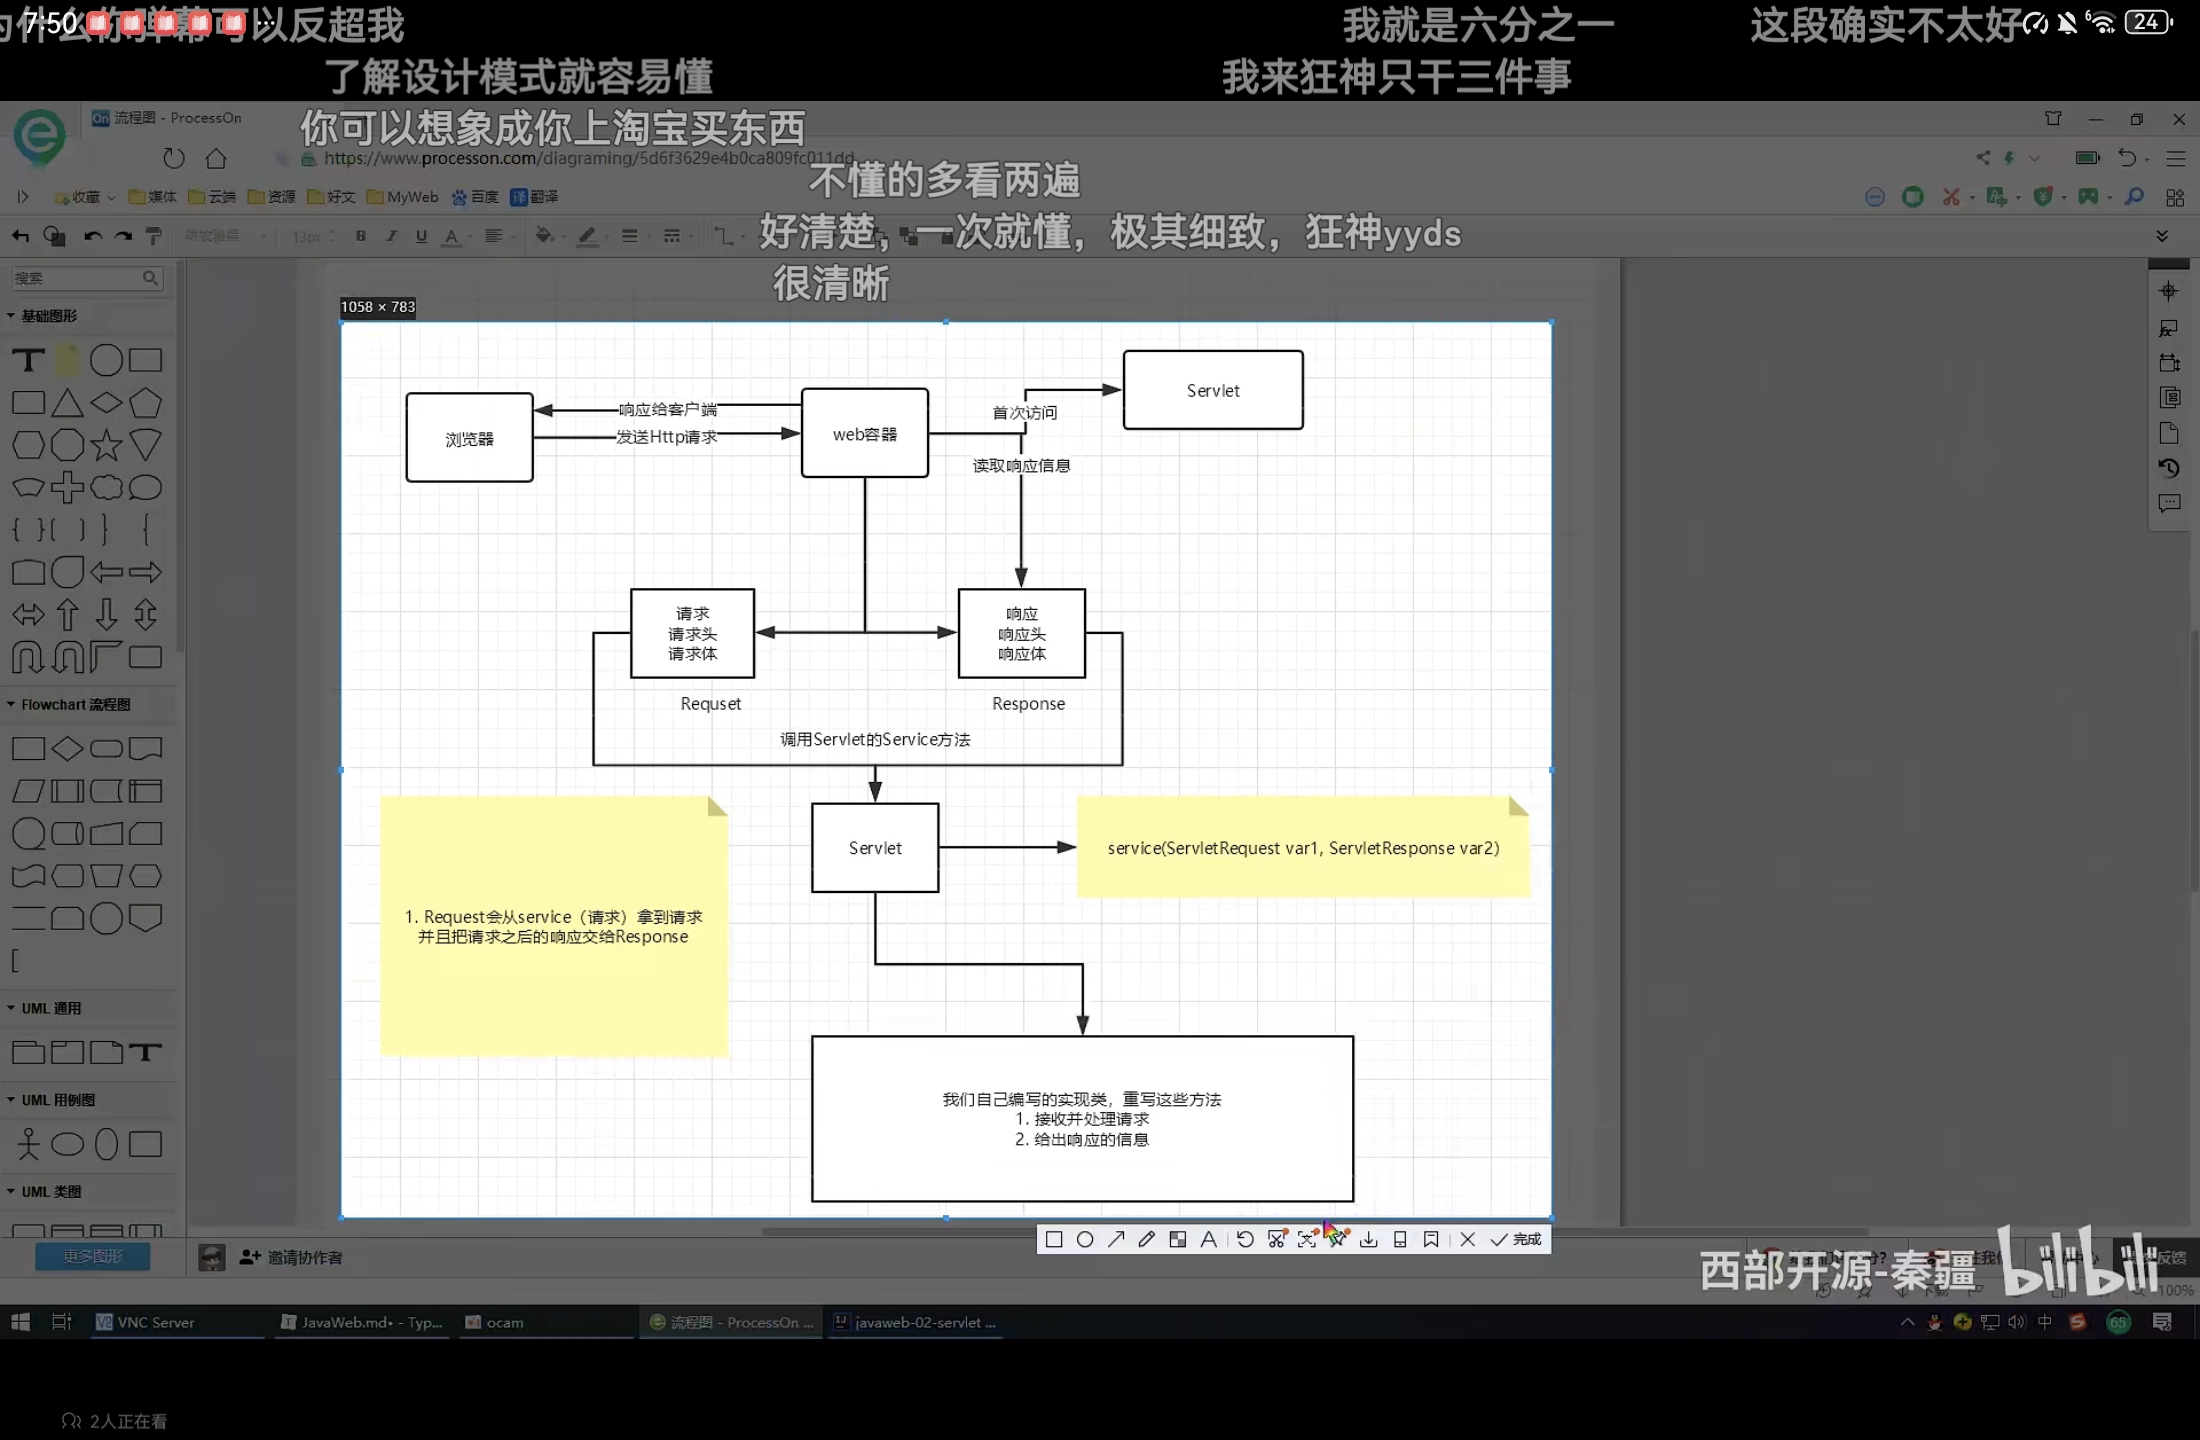Select the rectangle annotation tool in screenshot toolbar
This screenshot has height=1440, width=2200.
[1054, 1240]
